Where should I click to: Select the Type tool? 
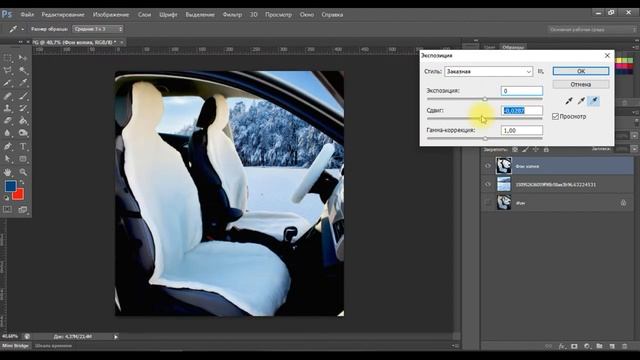pos(23,146)
